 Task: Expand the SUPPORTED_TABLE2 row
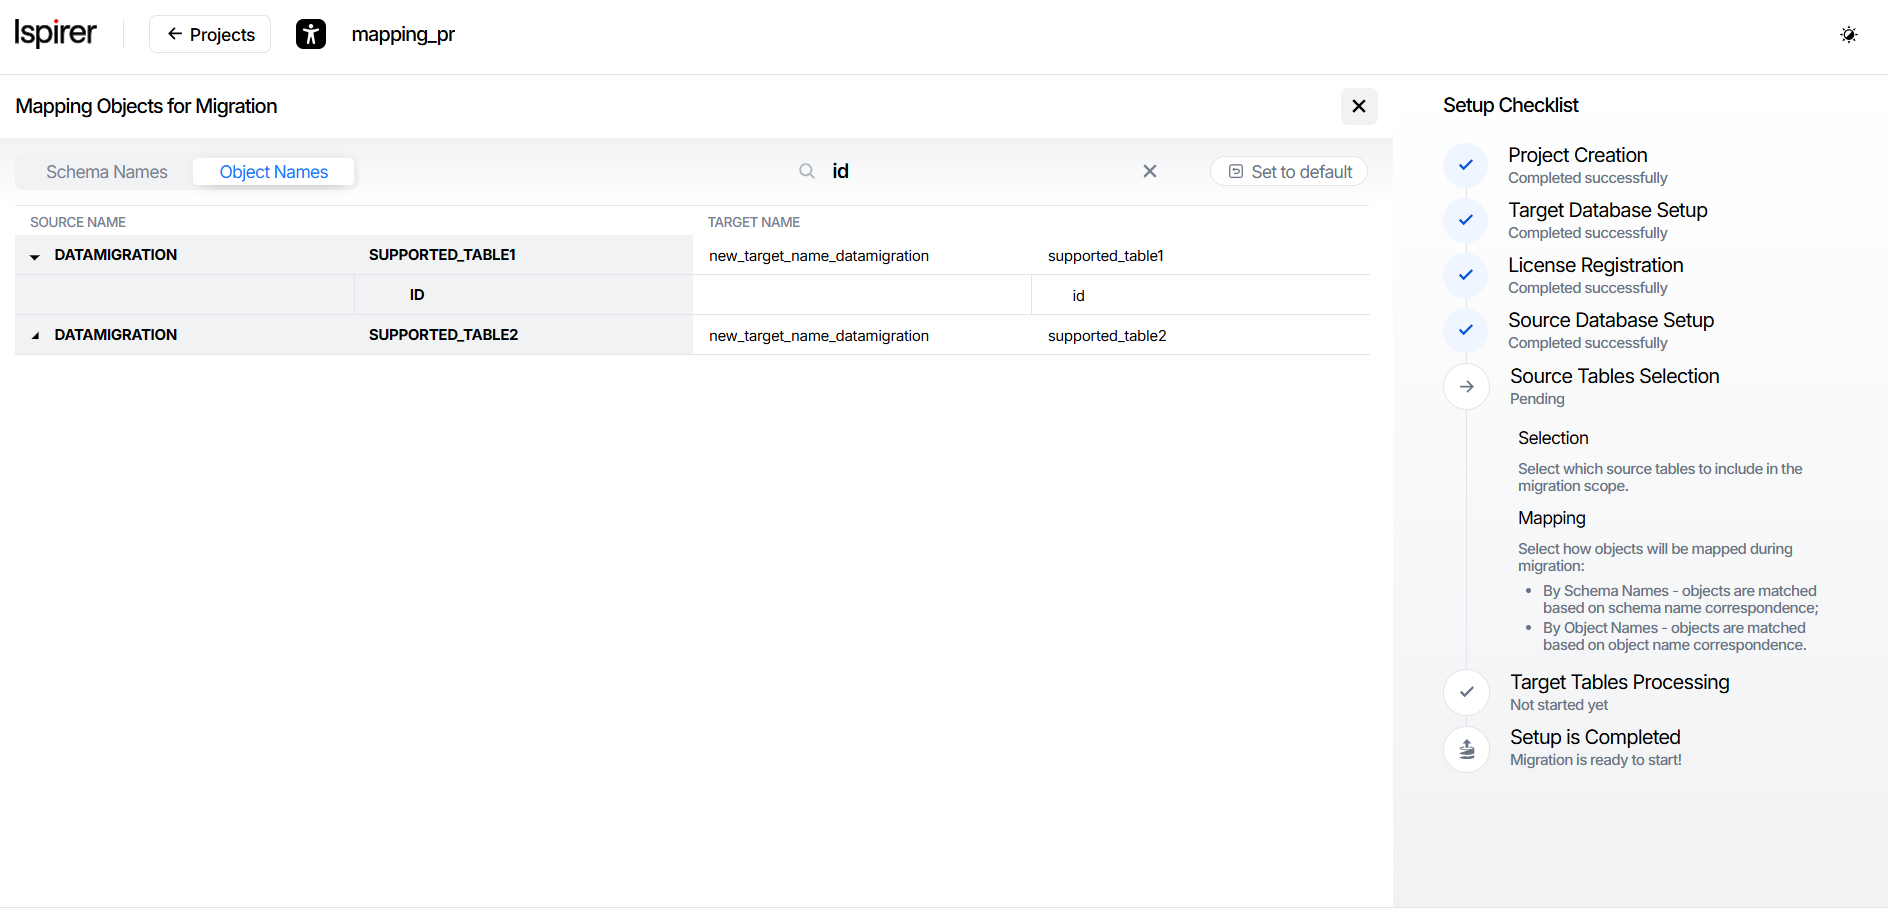tap(35, 336)
